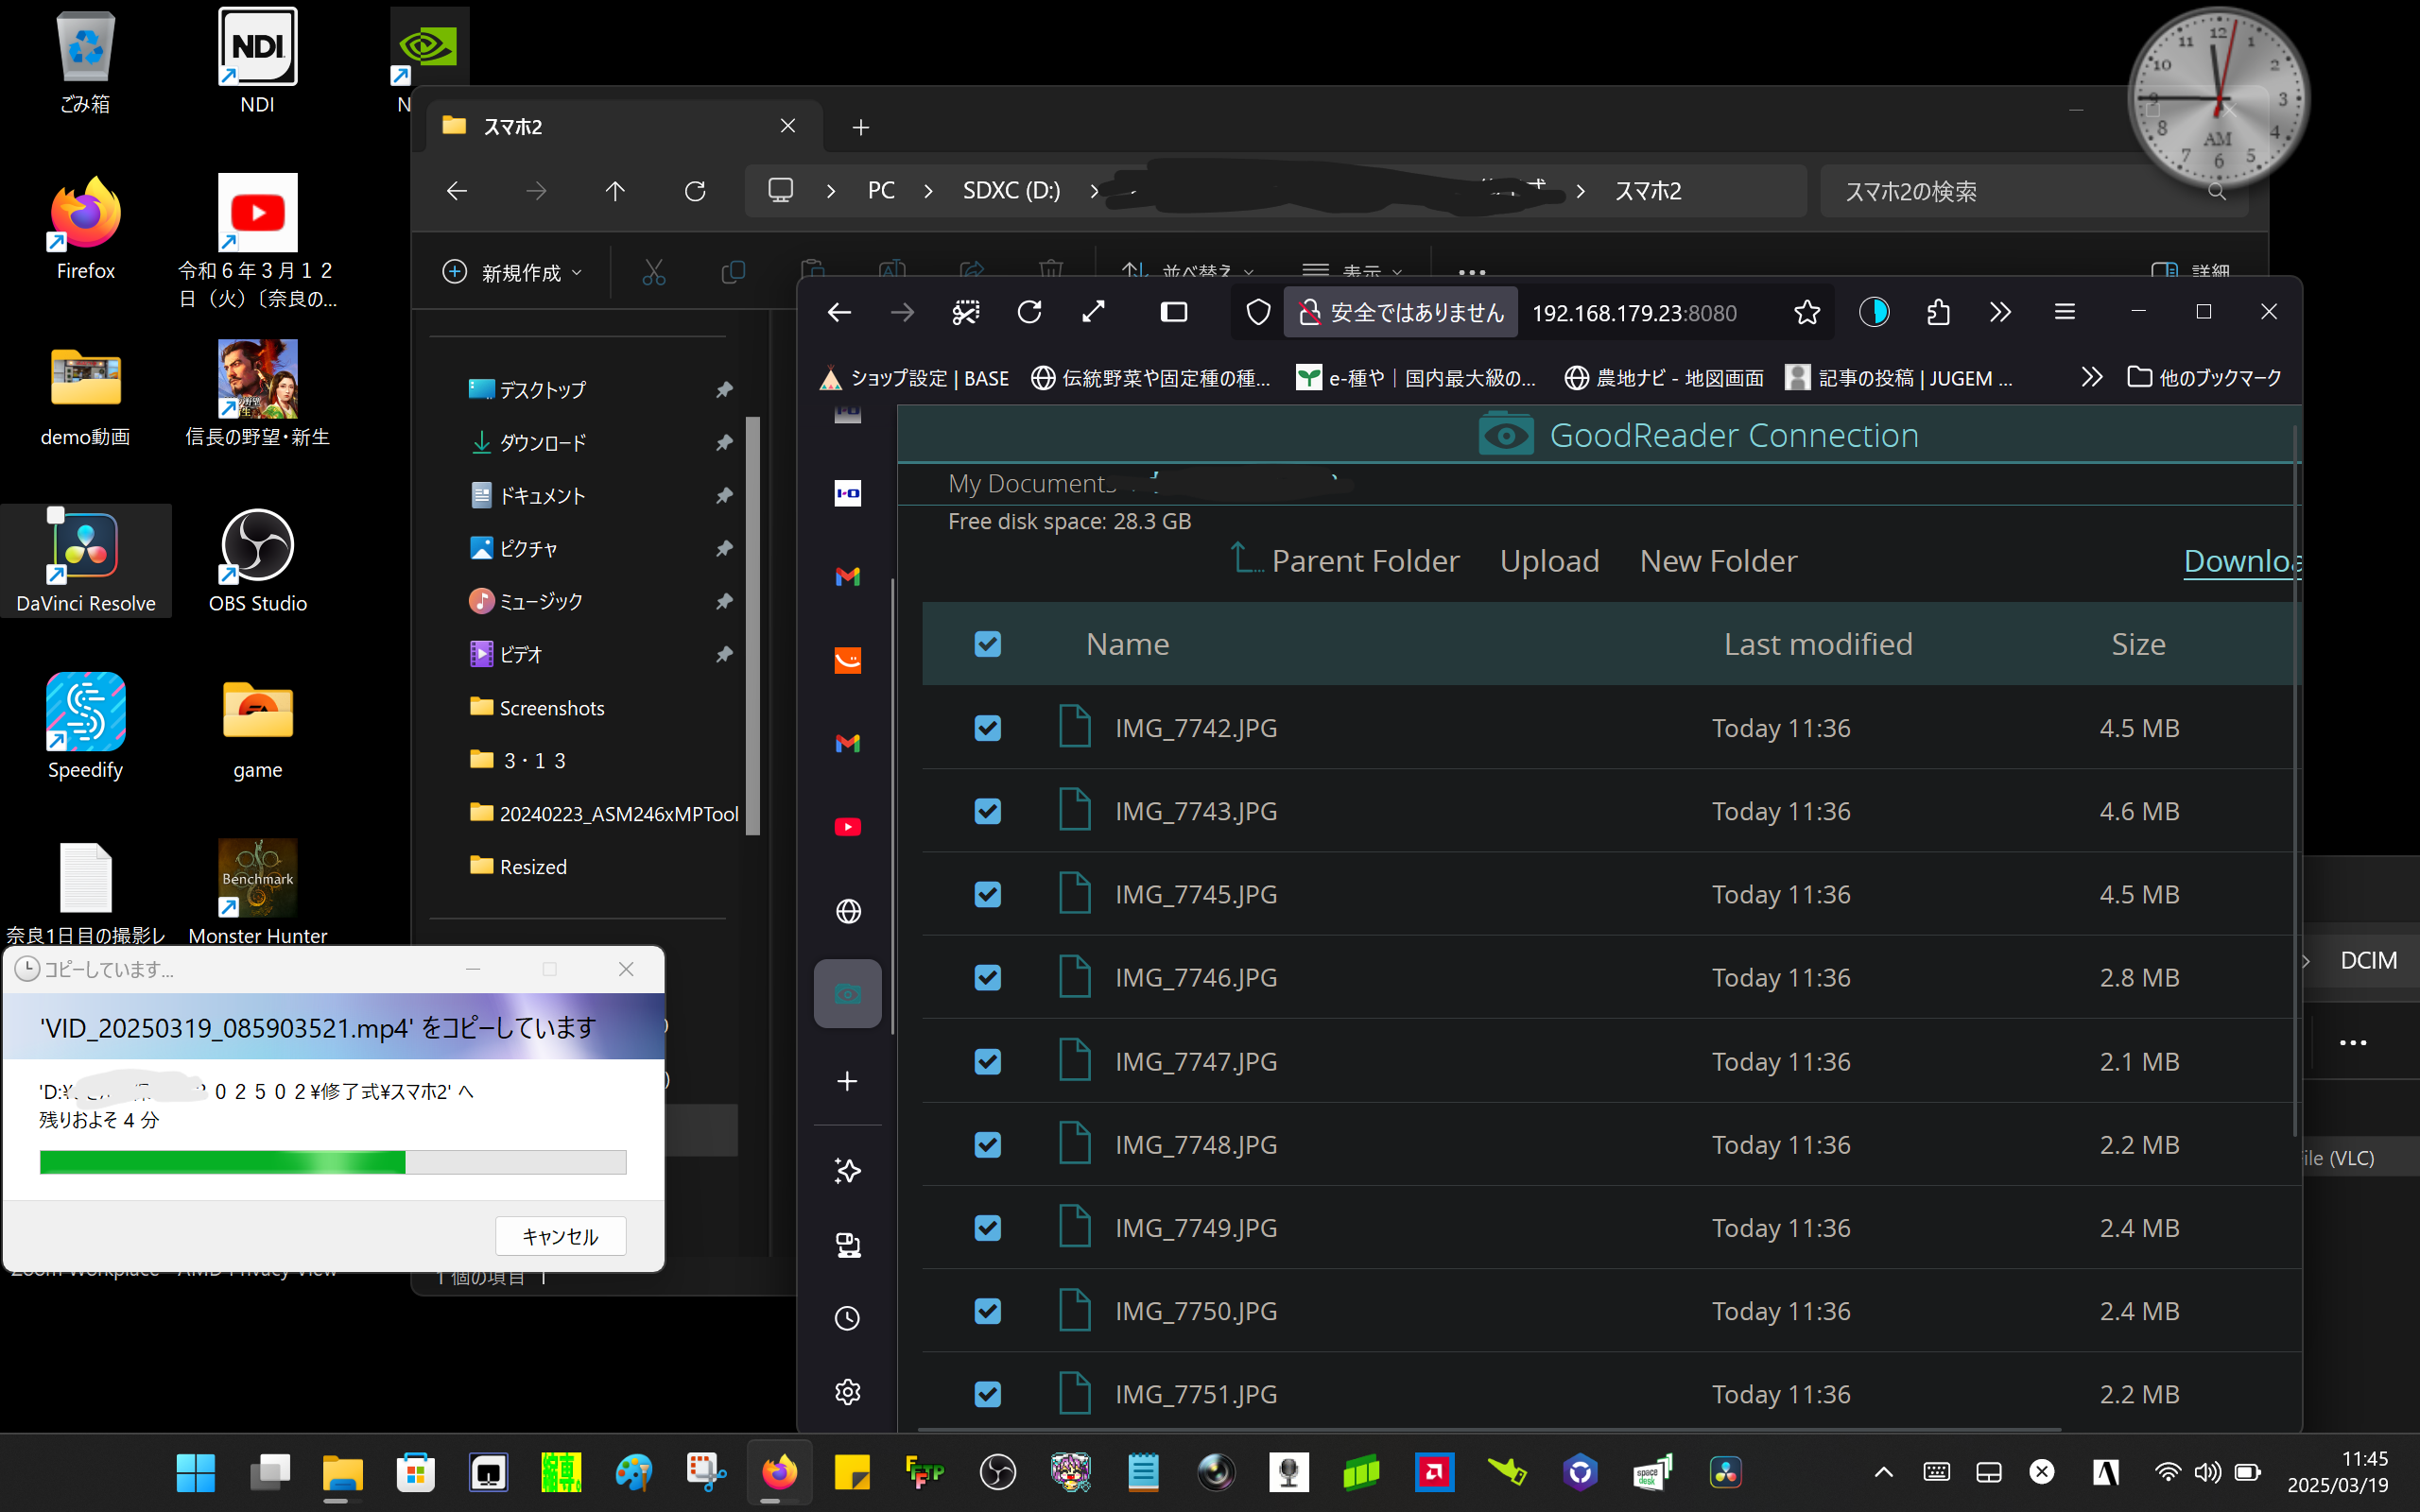
Task: Open OBS Studio desktop shortcut
Action: tap(258, 562)
